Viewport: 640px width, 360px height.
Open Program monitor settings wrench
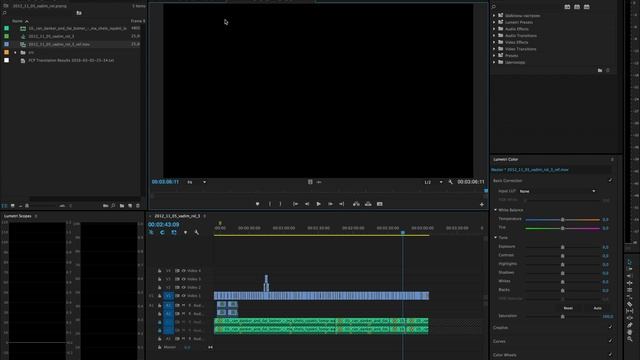[x=451, y=182]
